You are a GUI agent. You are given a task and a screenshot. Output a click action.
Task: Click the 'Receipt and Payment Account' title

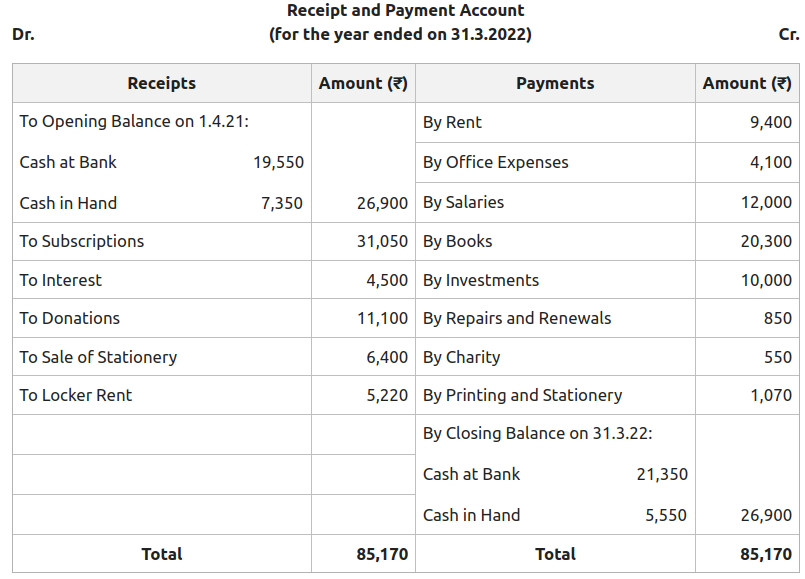405,11
